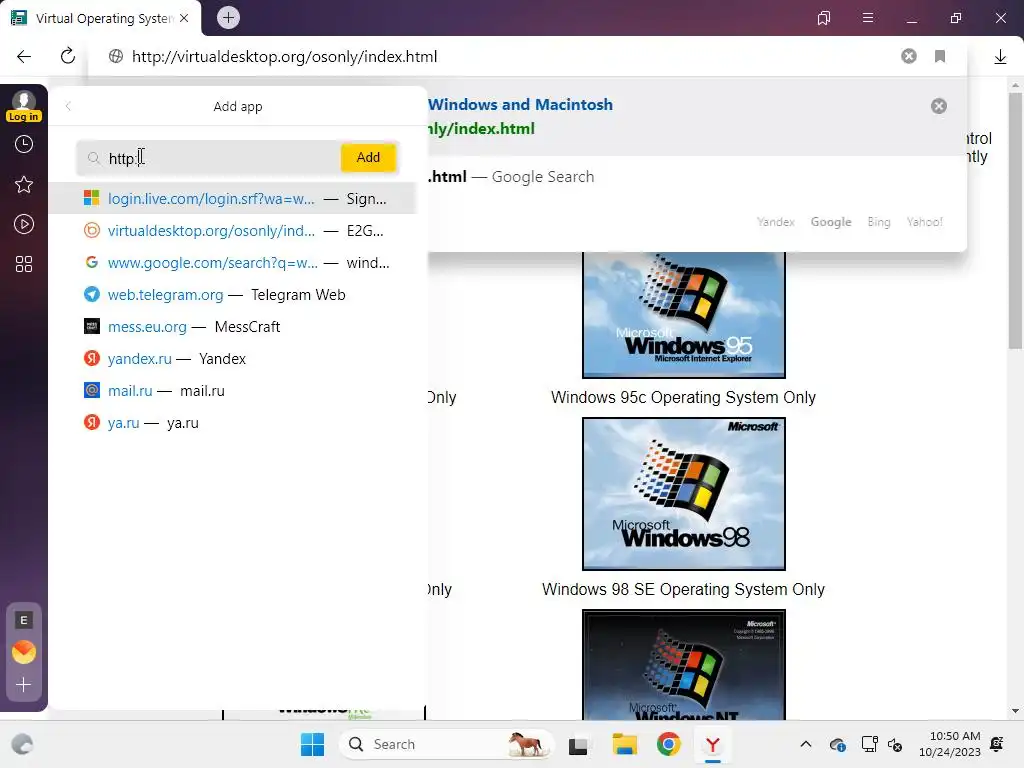Viewport: 1024px width, 768px height.
Task: Click the Windows and Macintosh suggestion title
Action: click(520, 104)
